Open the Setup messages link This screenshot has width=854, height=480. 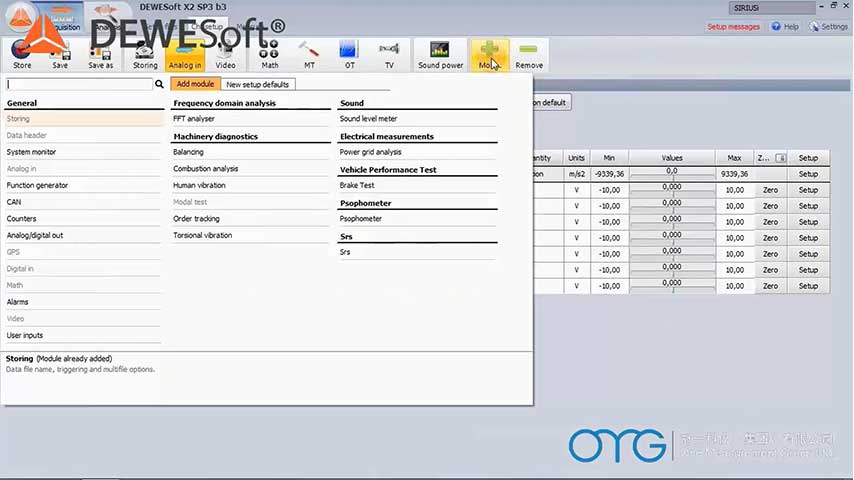733,27
